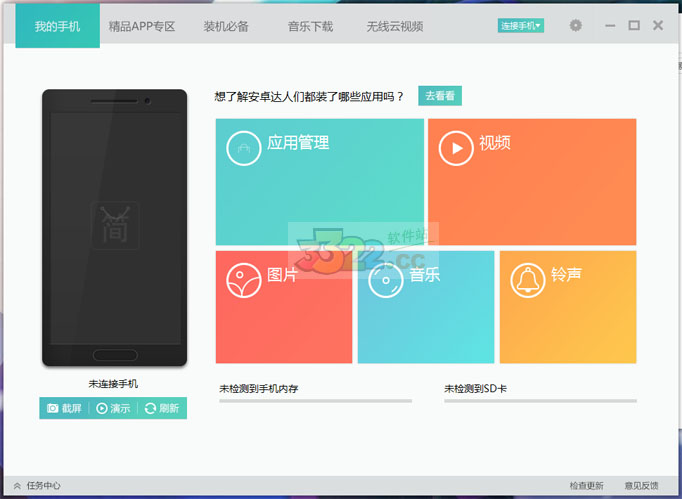Open the 铃声 ringtone tile
The height and width of the screenshot is (499, 682).
click(x=568, y=307)
